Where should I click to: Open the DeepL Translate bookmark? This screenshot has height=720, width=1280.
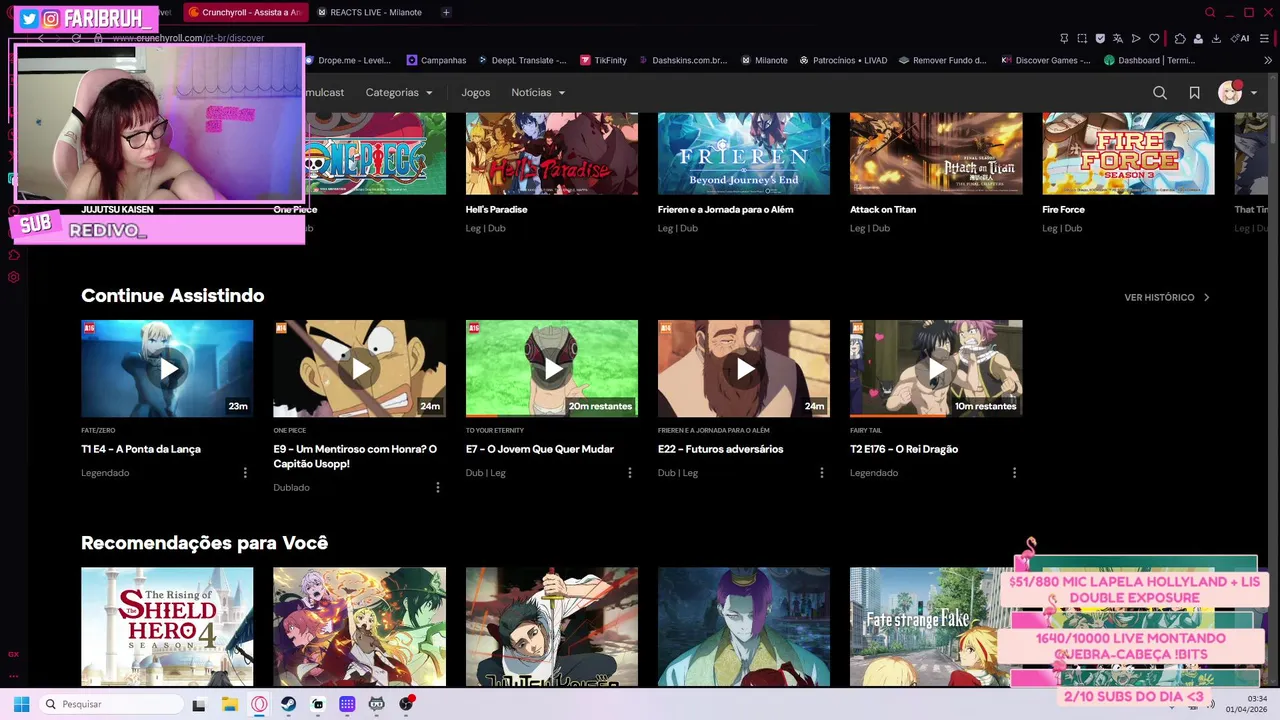tap(521, 60)
